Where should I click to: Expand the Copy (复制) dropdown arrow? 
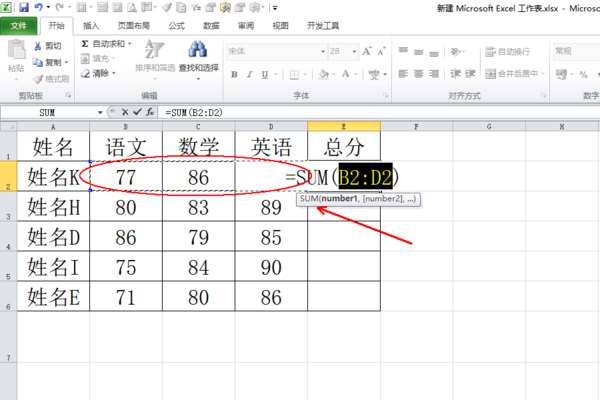click(x=67, y=62)
